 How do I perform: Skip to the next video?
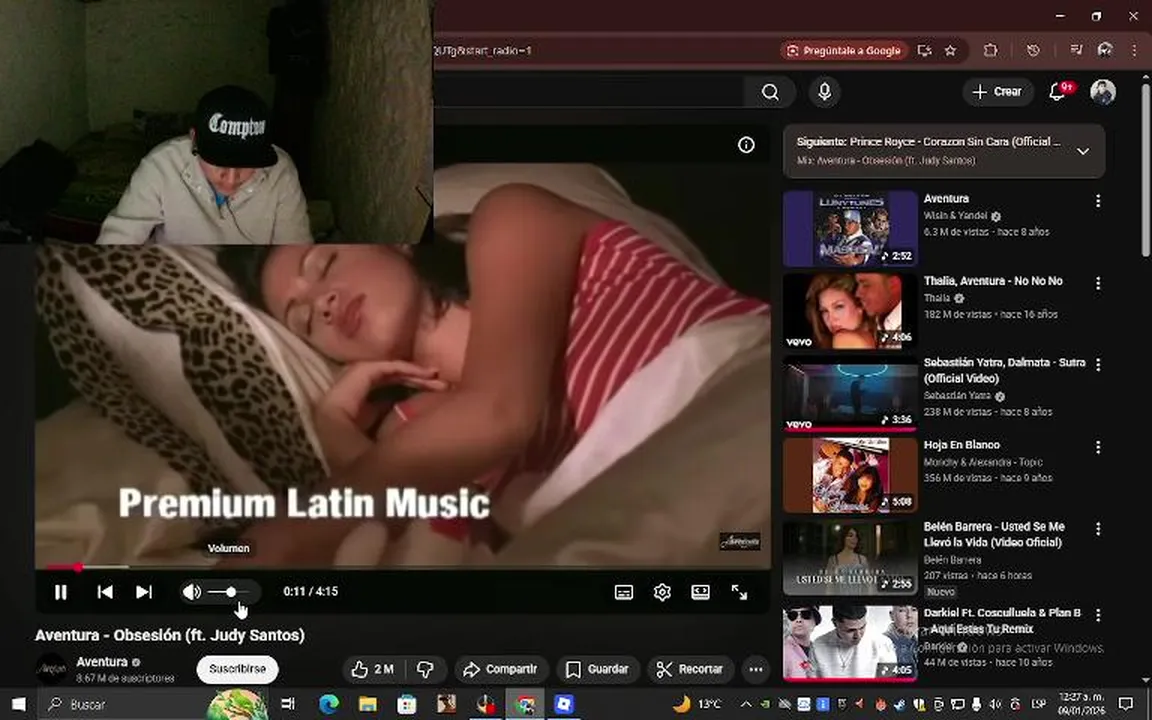tap(144, 592)
